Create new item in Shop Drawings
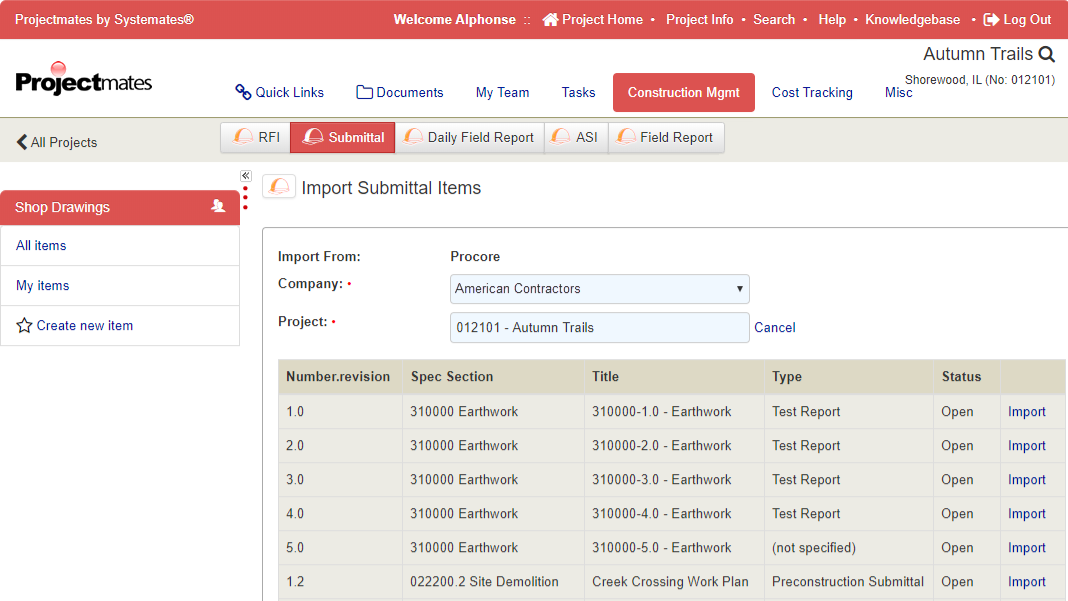The width and height of the screenshot is (1068, 601). tap(84, 326)
